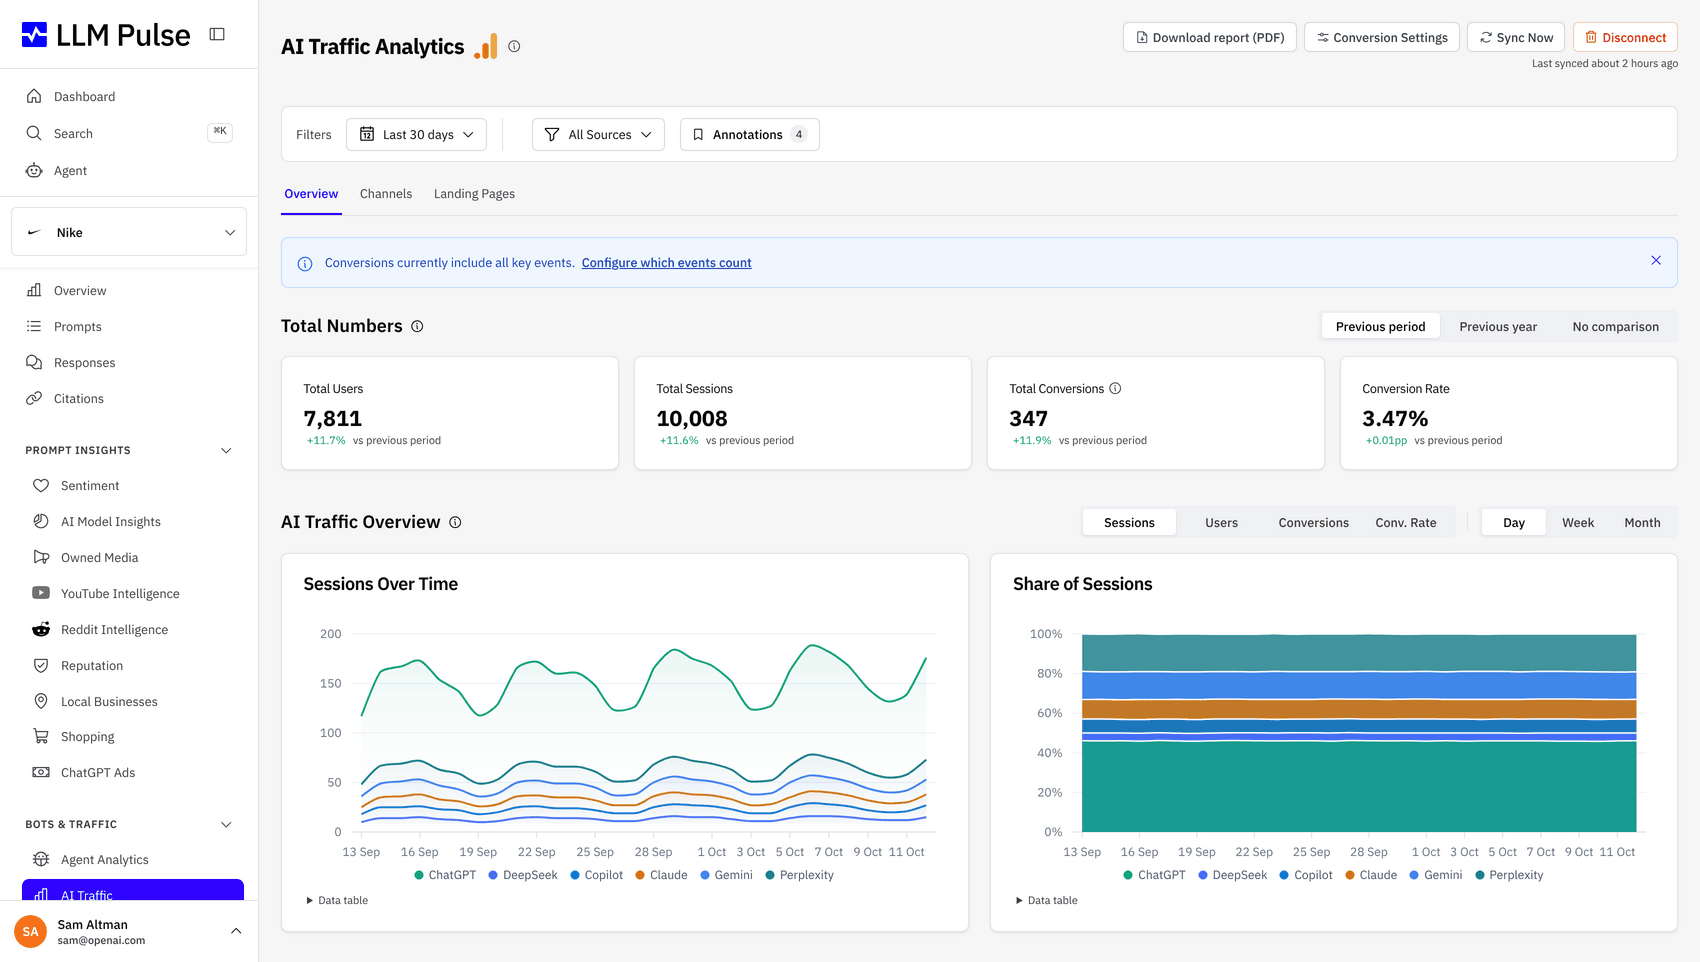
Task: Switch to the Overview tab
Action: (311, 194)
